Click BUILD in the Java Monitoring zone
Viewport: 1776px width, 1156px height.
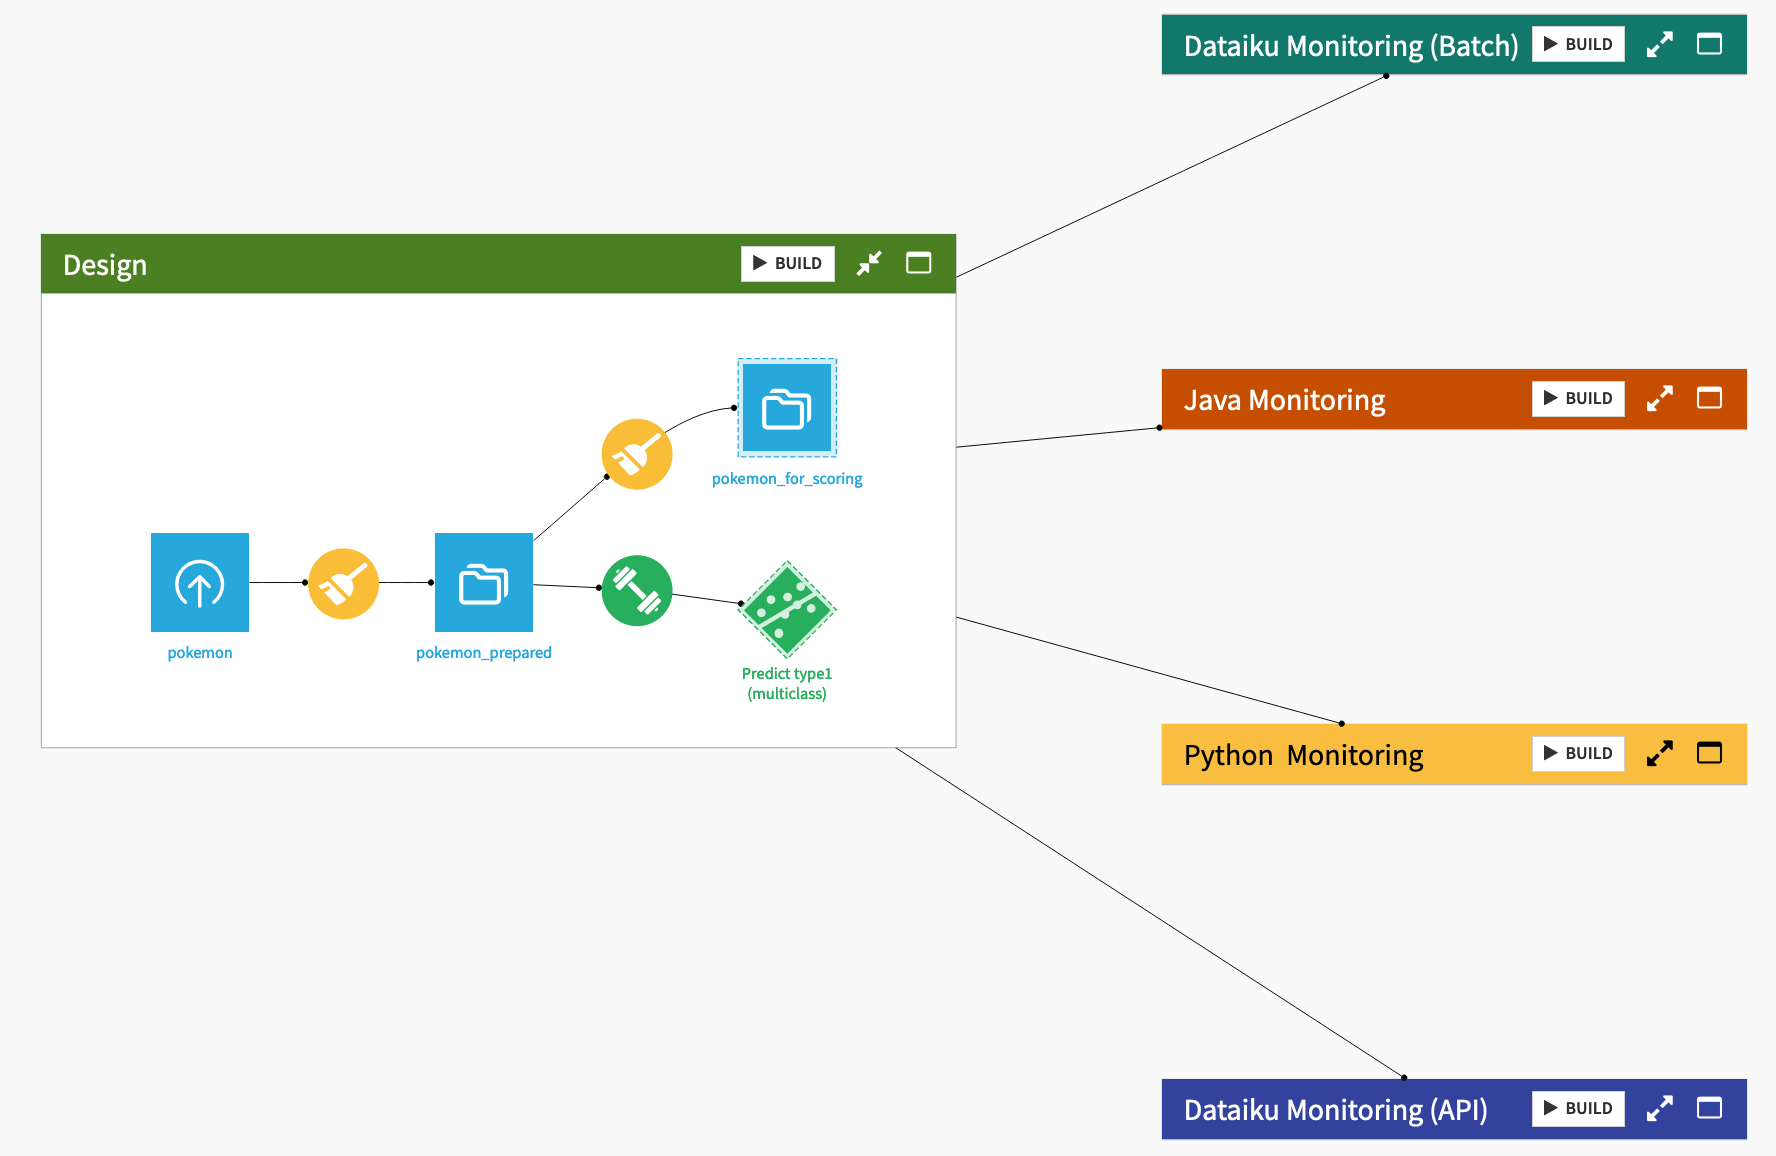(x=1578, y=397)
